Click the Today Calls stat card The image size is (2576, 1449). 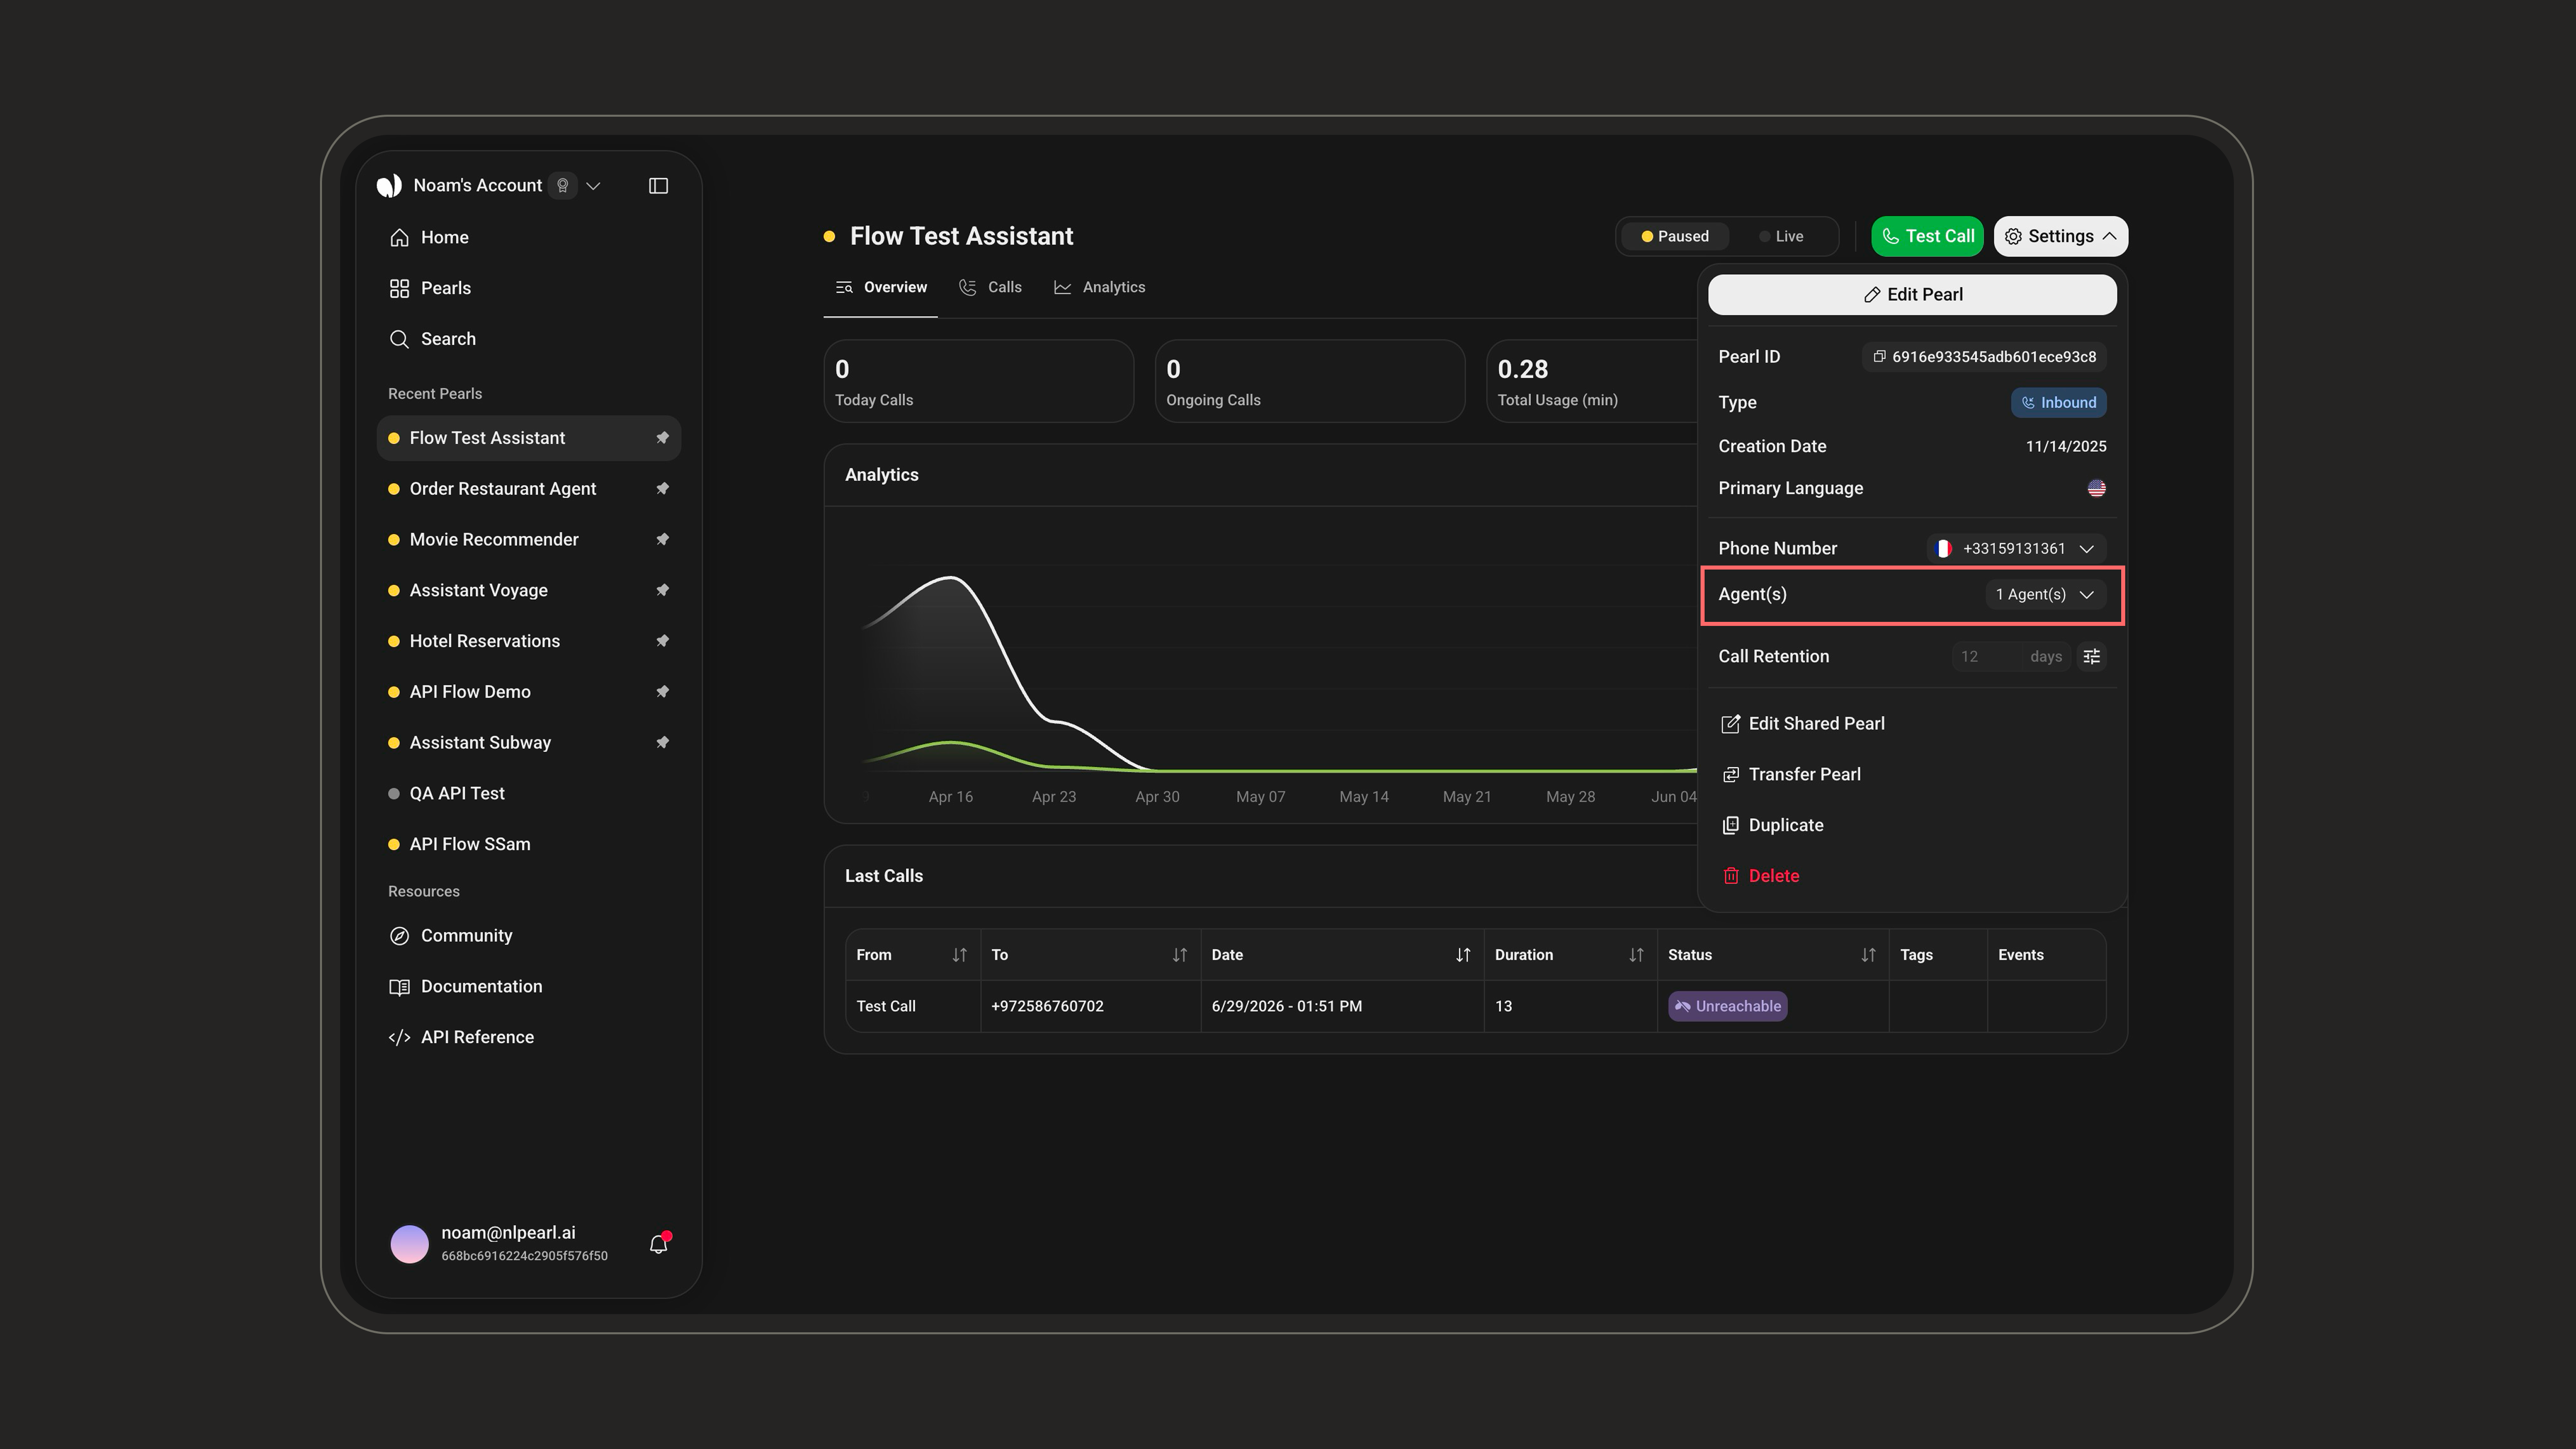pyautogui.click(x=978, y=381)
